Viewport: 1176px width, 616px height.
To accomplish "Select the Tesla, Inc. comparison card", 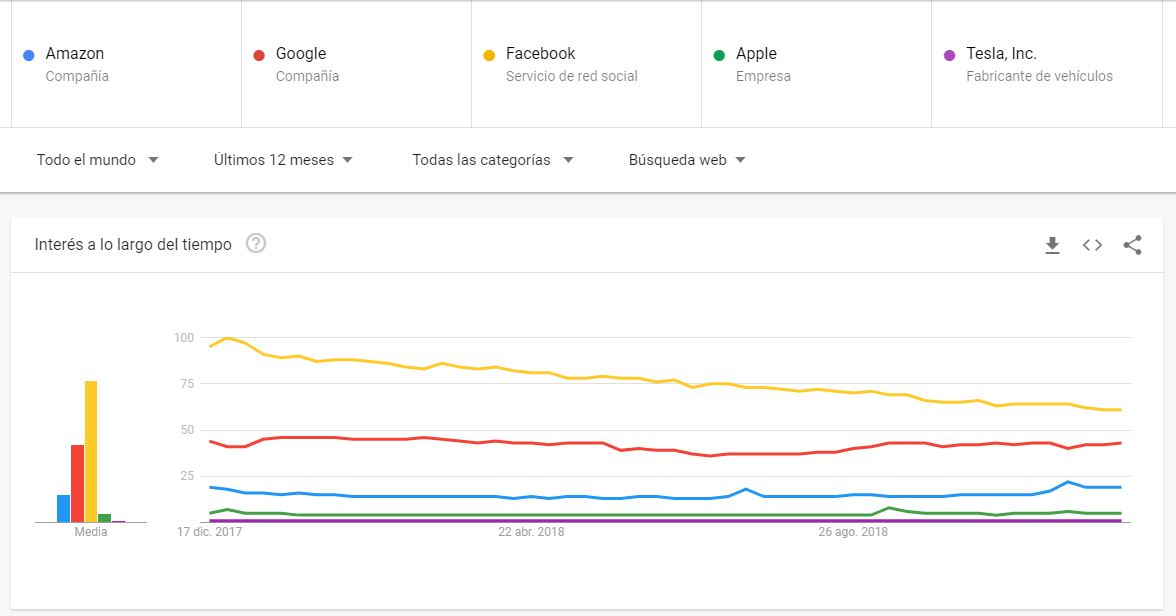I will click(x=1046, y=62).
